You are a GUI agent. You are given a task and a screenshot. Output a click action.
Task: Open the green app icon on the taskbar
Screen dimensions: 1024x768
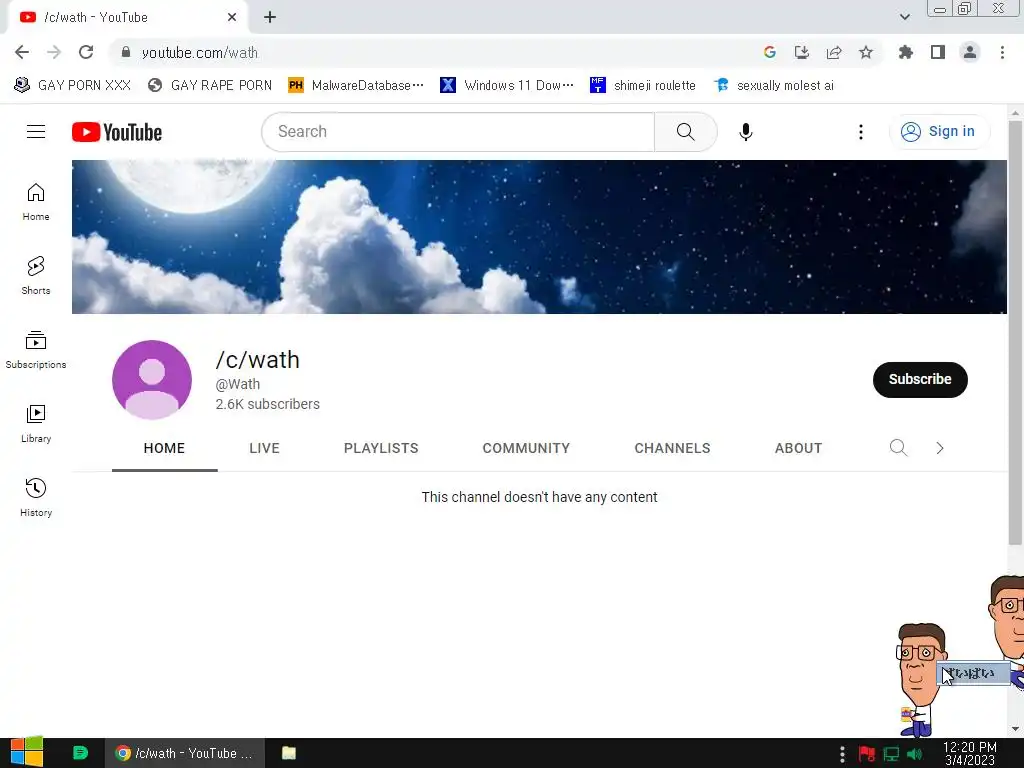coord(80,753)
